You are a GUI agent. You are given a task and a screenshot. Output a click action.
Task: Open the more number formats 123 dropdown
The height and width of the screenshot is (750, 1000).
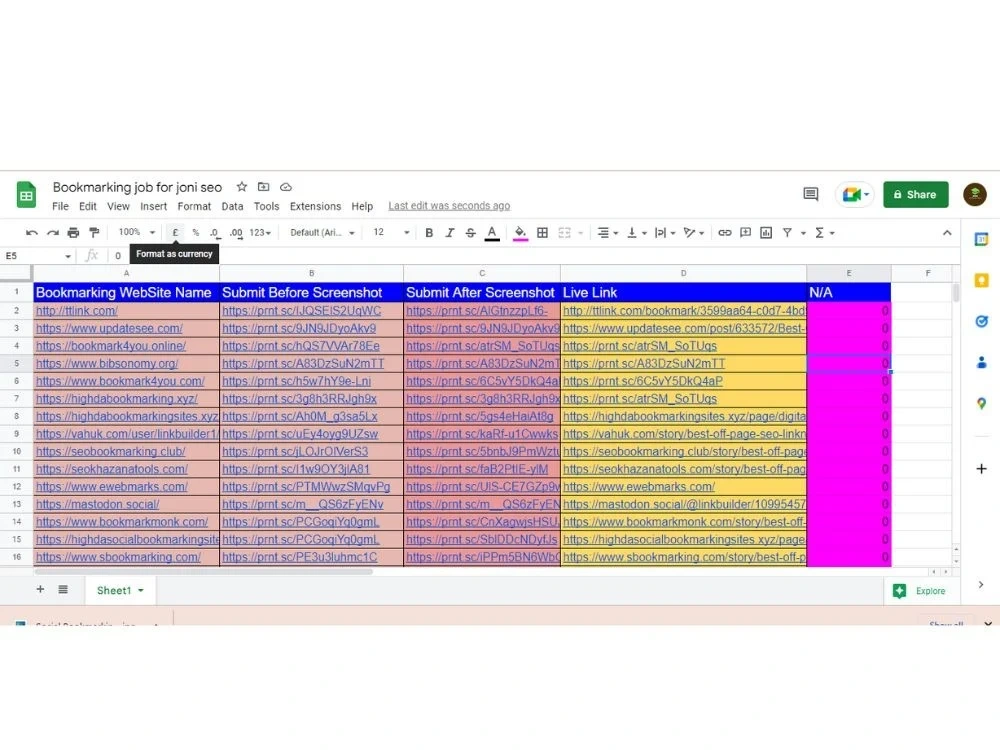pyautogui.click(x=260, y=233)
